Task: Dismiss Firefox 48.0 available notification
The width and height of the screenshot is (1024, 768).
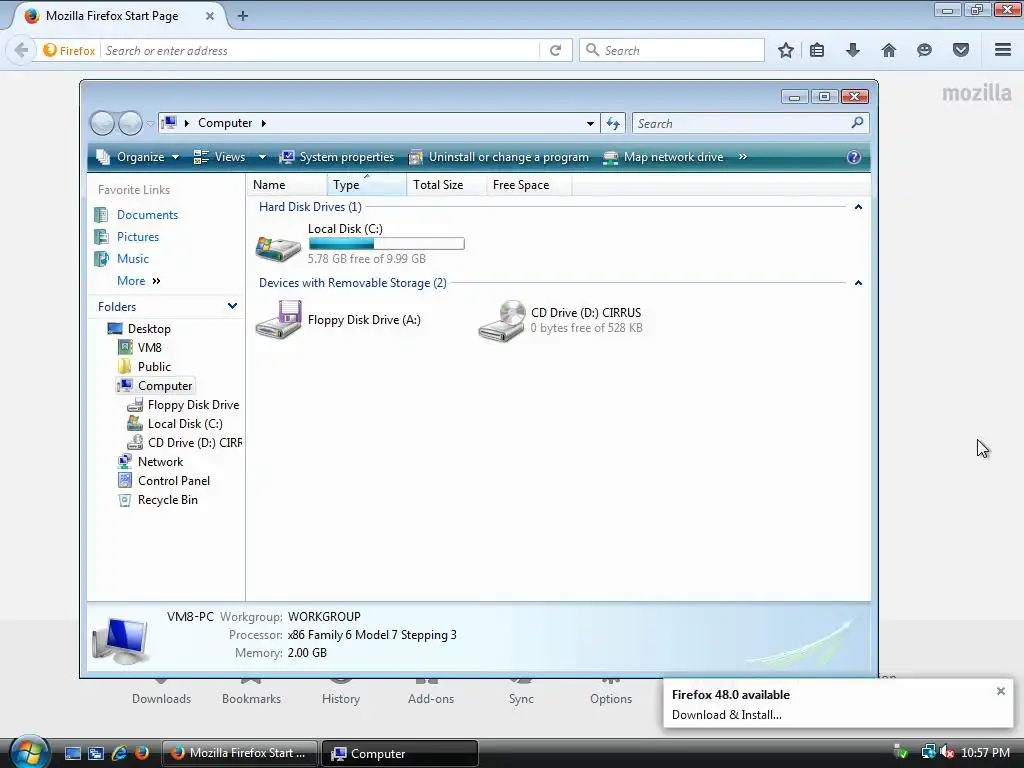Action: [1000, 691]
